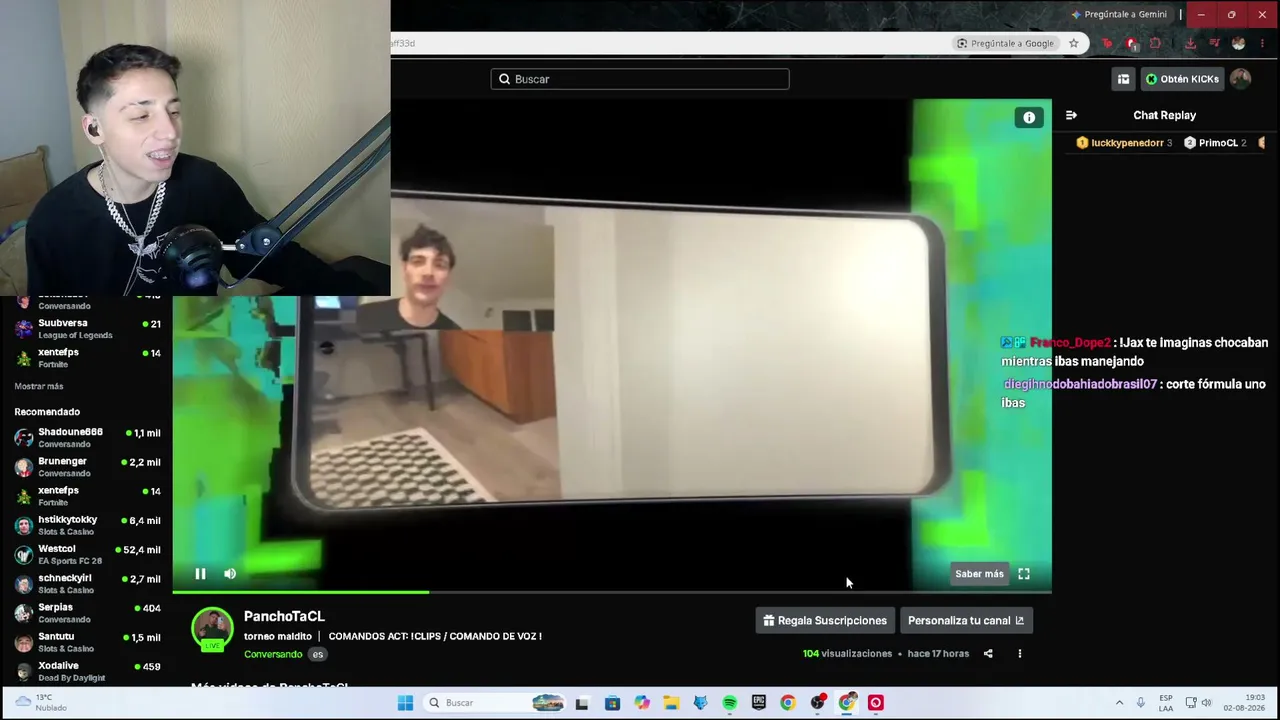
Task: Open Chrome three-dot menu
Action: click(x=1263, y=43)
